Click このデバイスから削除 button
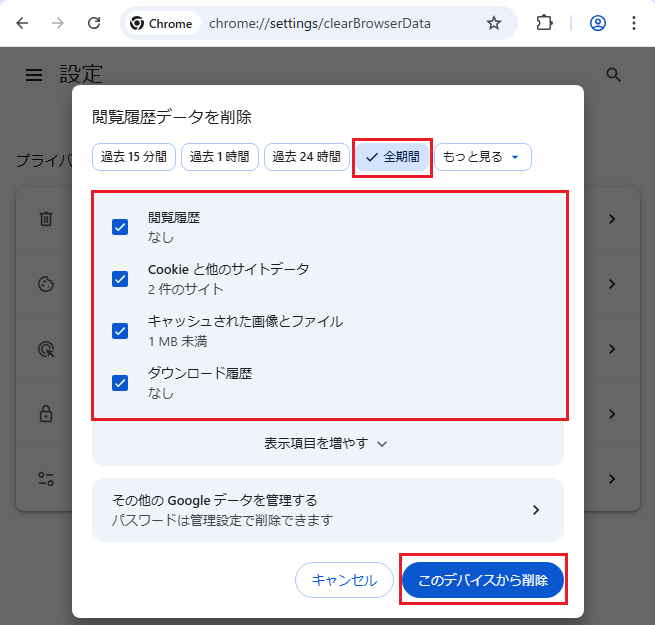Screen dimensions: 655x625 pos(483,580)
